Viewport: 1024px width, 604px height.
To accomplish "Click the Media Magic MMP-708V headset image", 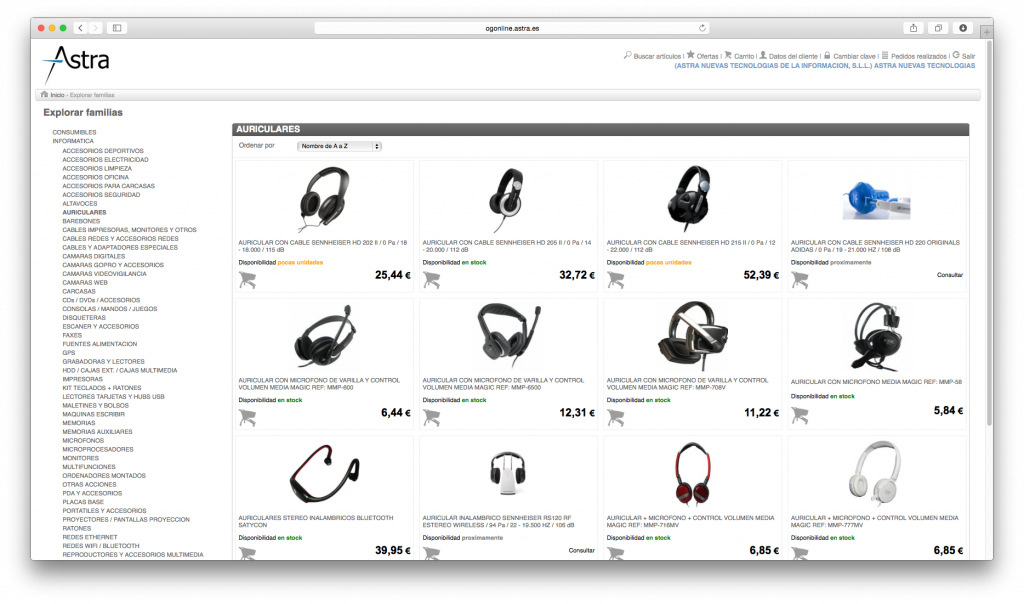I will point(692,336).
